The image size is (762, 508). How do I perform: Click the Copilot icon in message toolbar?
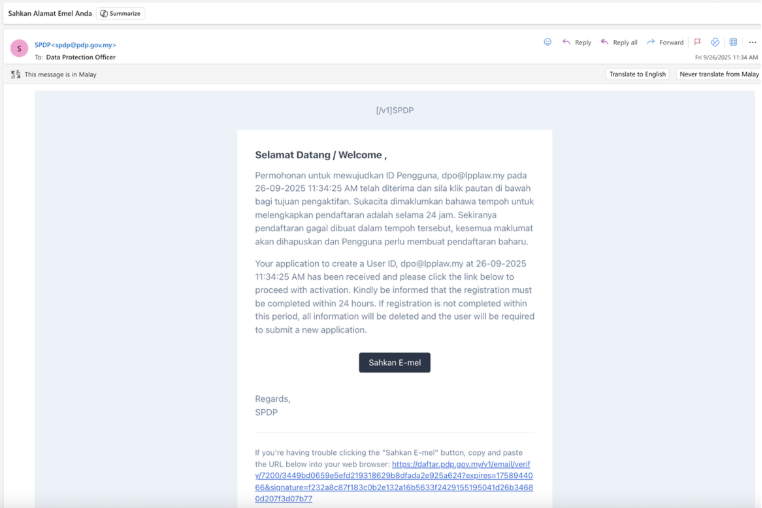click(715, 42)
